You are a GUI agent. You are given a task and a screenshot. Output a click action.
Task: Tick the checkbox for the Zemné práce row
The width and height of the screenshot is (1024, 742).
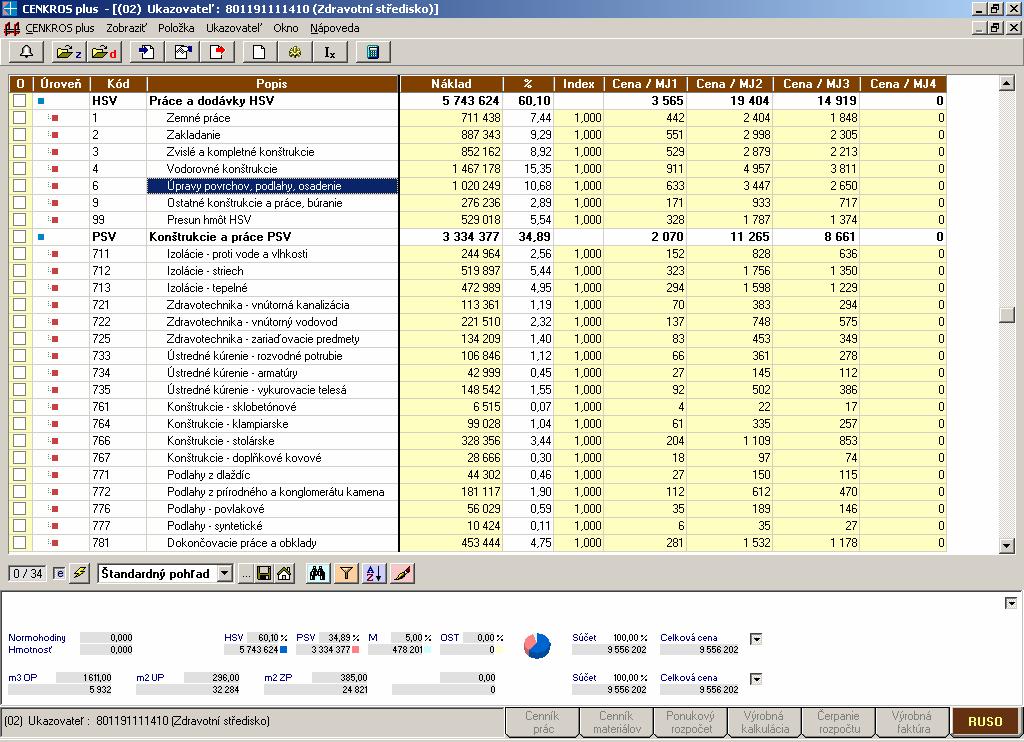coord(20,118)
